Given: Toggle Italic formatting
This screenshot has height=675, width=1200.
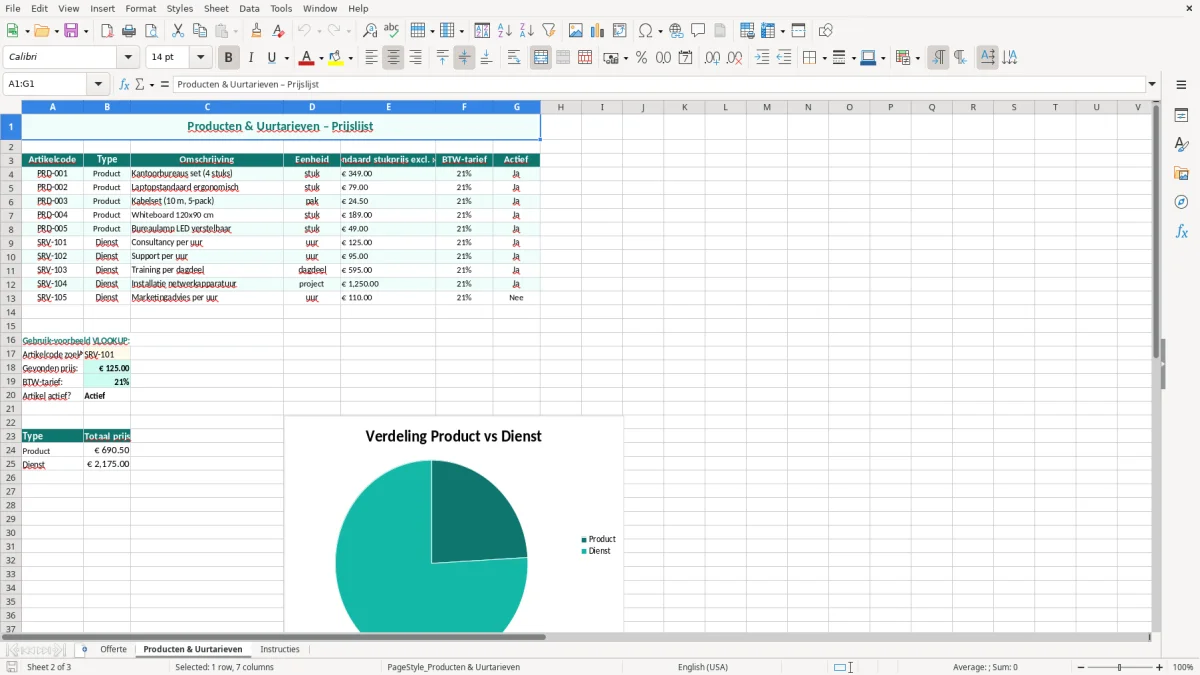Looking at the screenshot, I should [251, 58].
